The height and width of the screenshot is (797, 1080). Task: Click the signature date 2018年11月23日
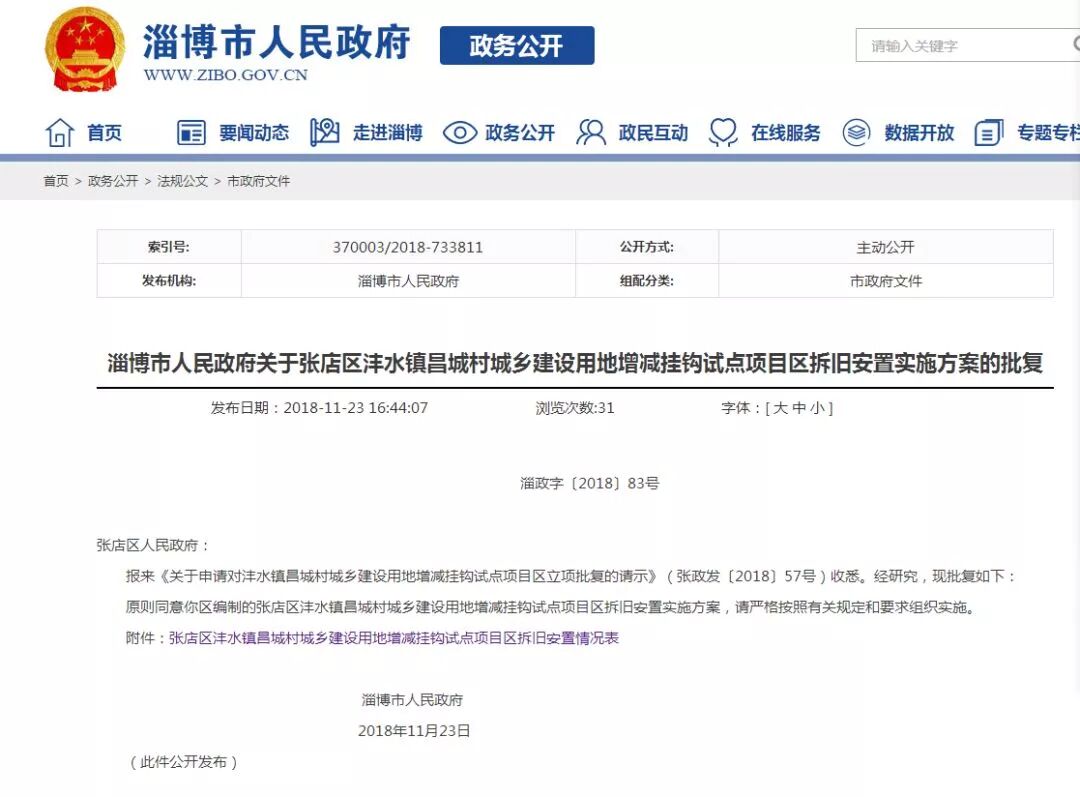coord(414,731)
